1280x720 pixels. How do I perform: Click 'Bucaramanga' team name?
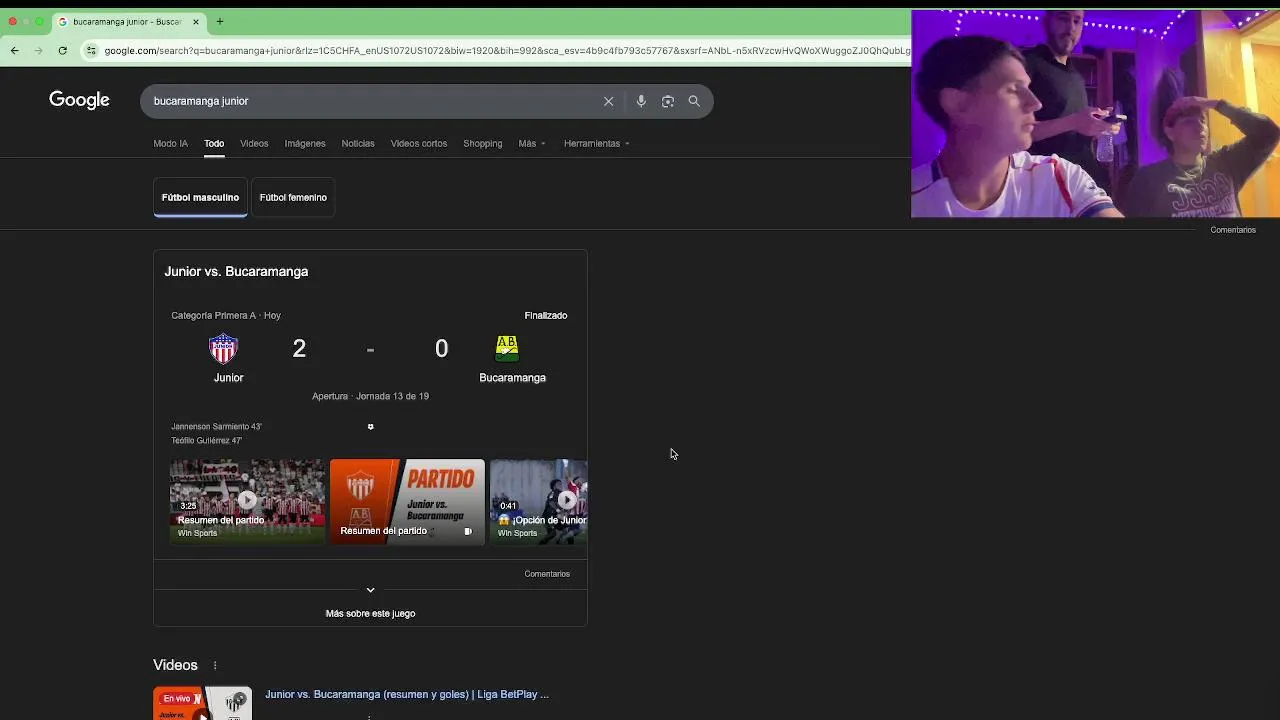coord(512,377)
